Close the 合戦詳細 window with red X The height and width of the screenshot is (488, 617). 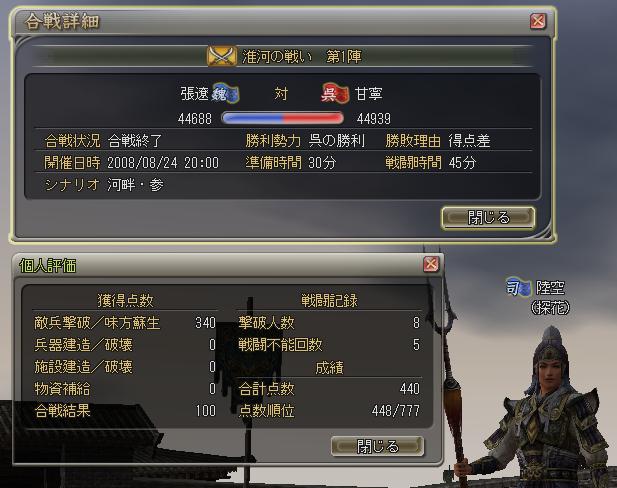click(538, 21)
